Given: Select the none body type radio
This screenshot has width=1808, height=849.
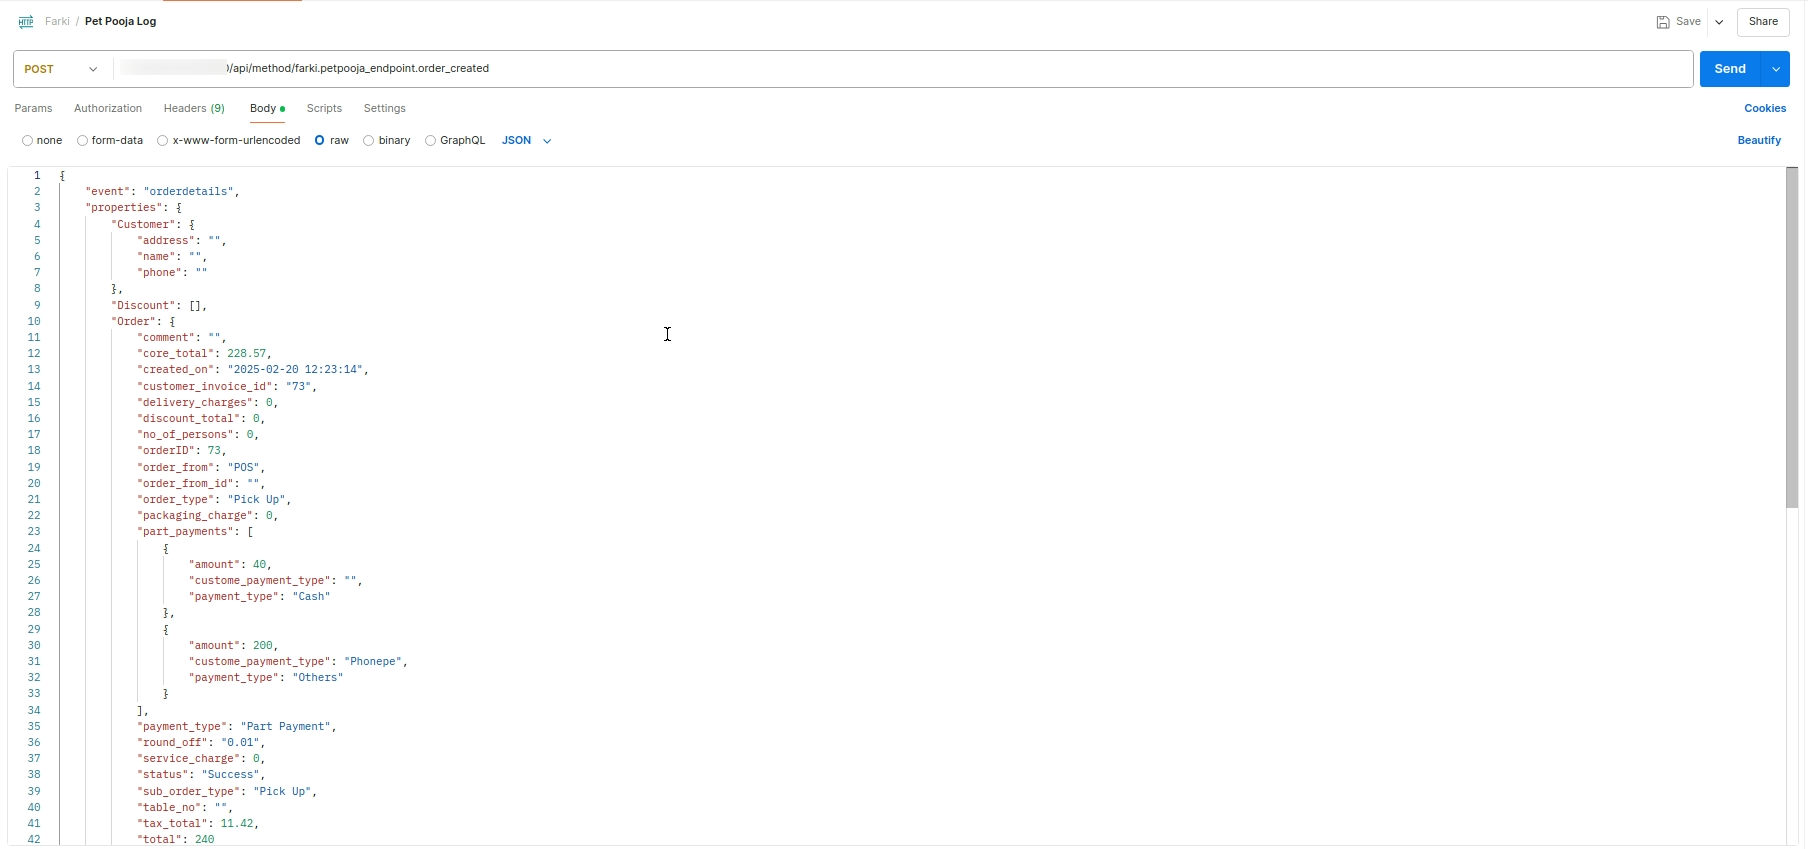Looking at the screenshot, I should pos(27,141).
